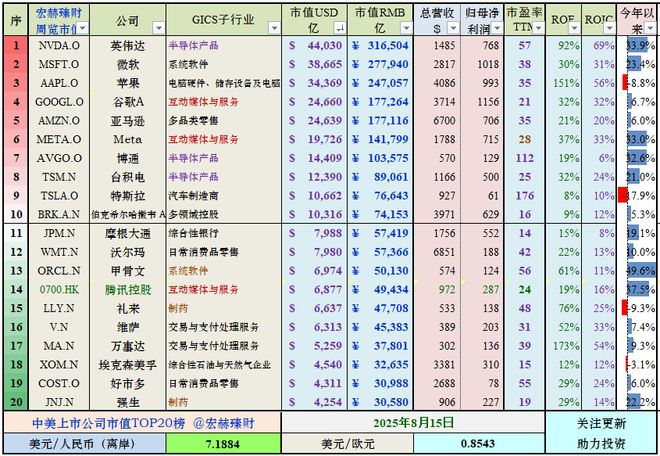Open the ROE column filter dropdown
Screen dimensions: 660x456
pyautogui.click(x=575, y=28)
